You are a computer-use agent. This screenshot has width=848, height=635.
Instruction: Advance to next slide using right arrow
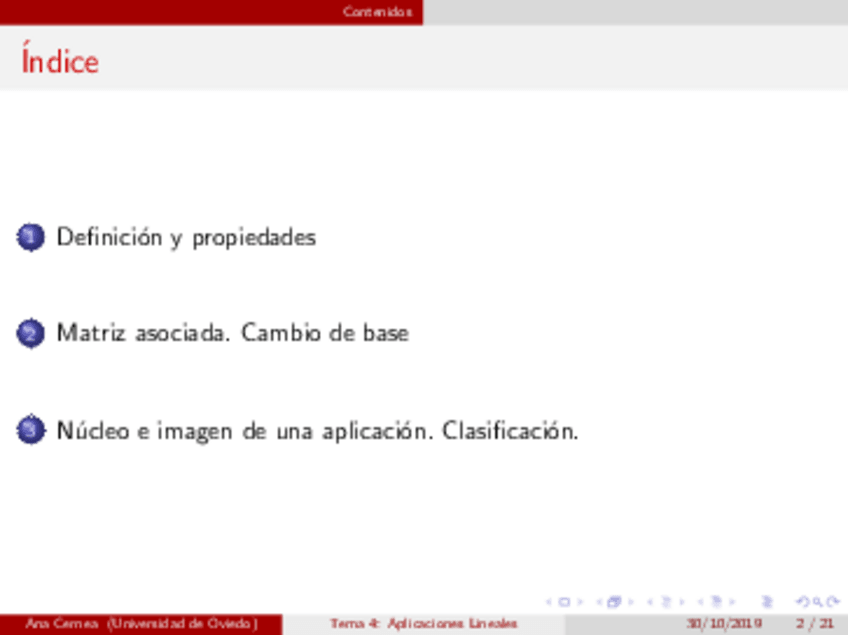[580, 602]
